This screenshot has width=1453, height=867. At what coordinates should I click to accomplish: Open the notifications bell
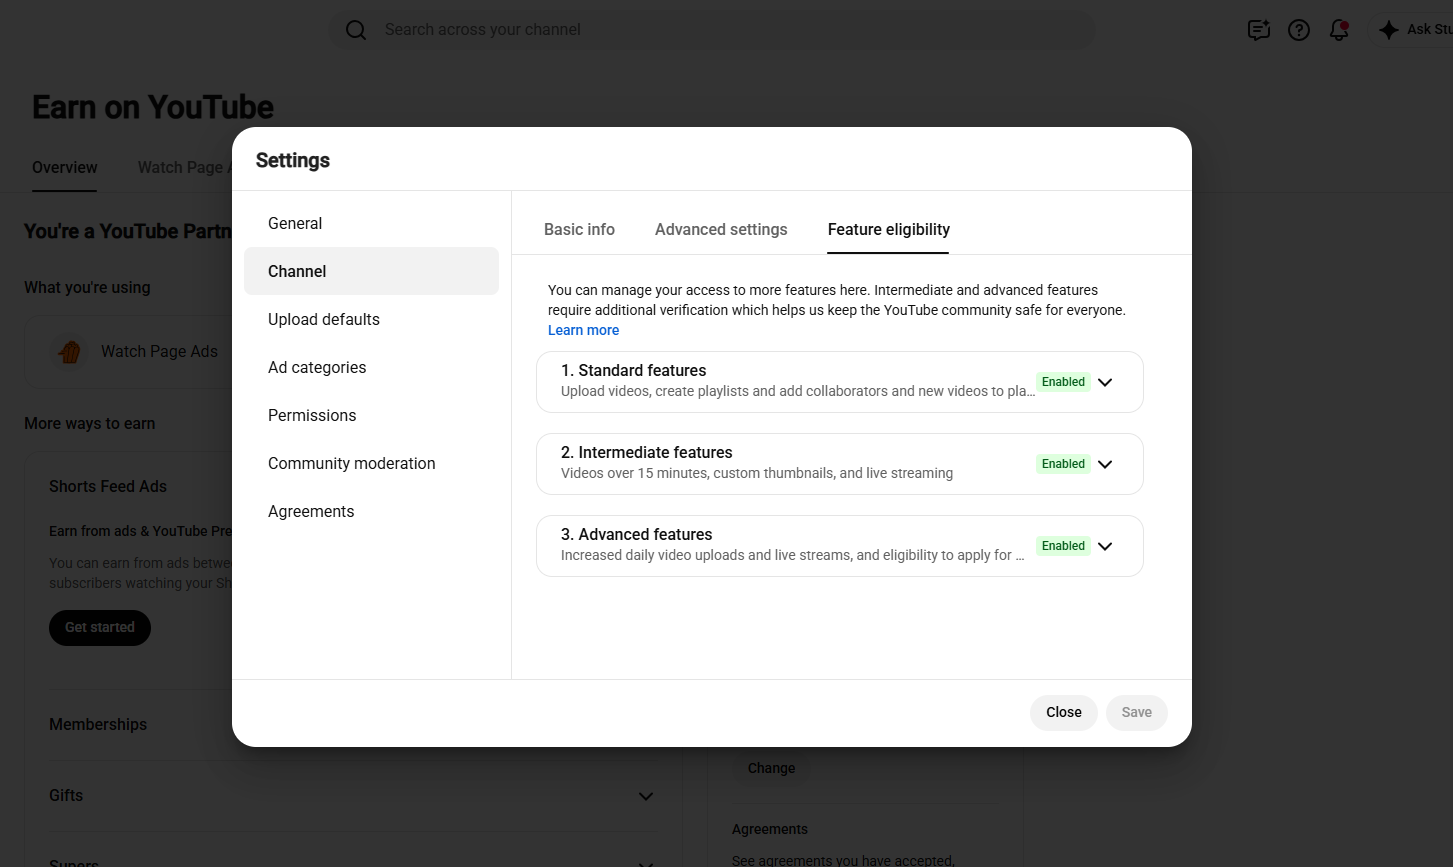pos(1339,30)
